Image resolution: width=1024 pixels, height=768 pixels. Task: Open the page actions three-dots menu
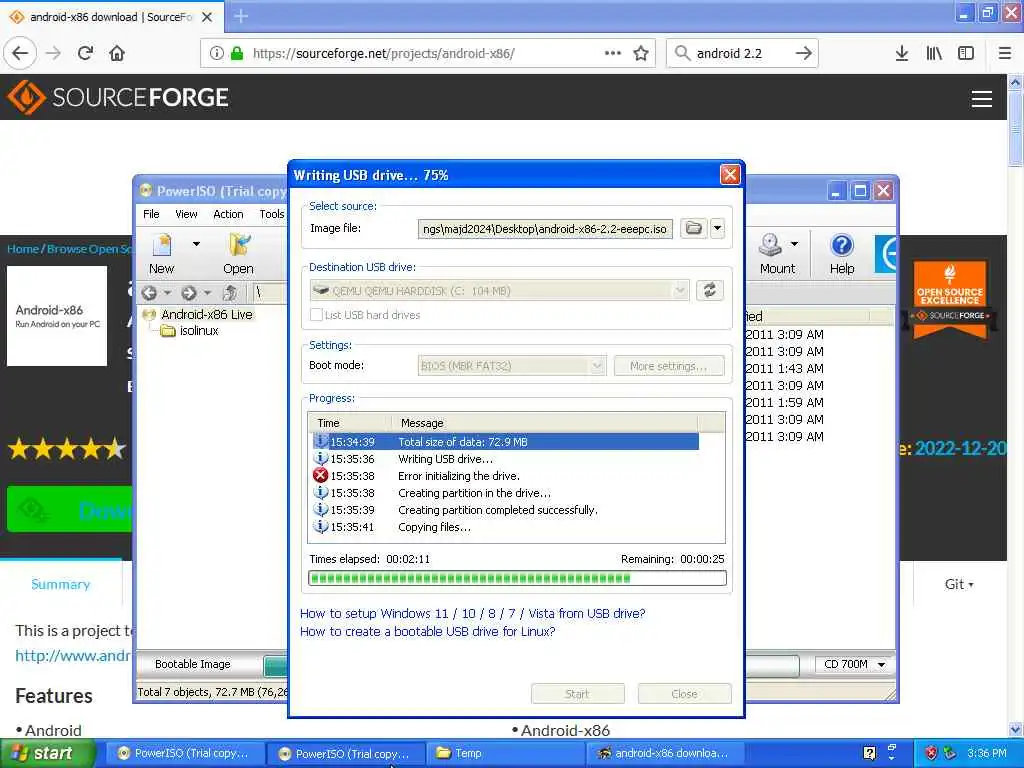(613, 54)
